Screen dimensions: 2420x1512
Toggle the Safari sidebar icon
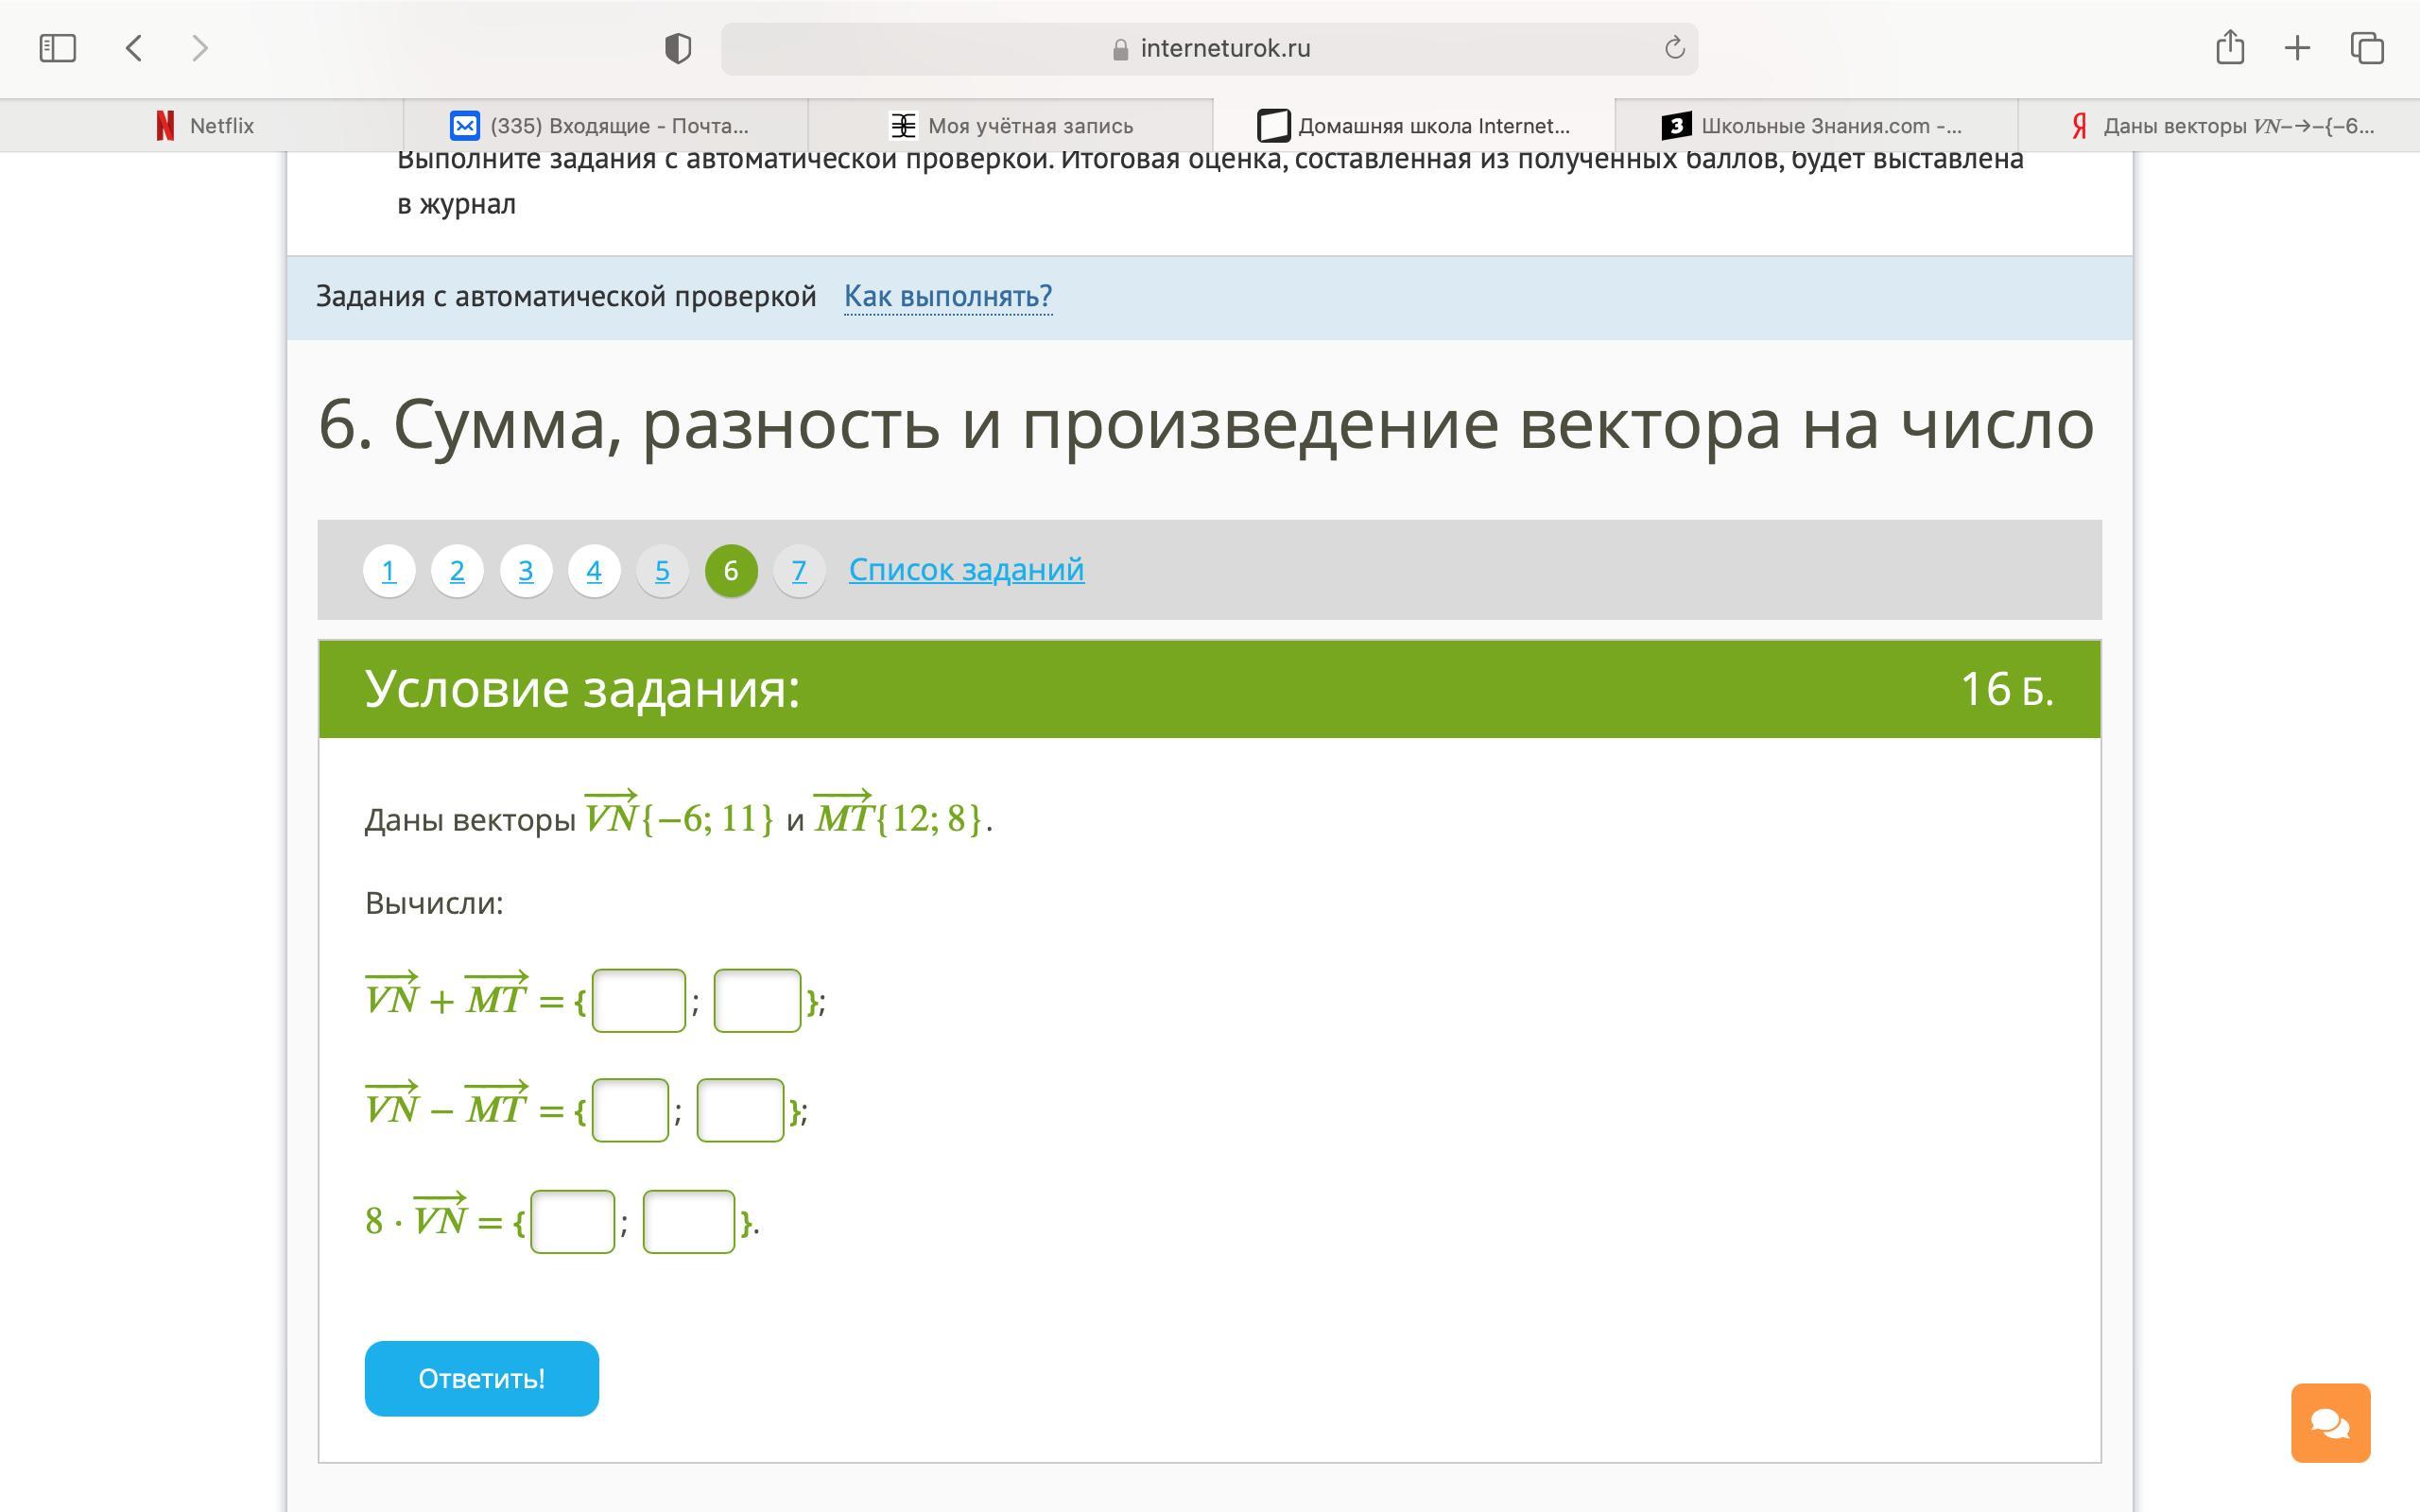(57, 48)
